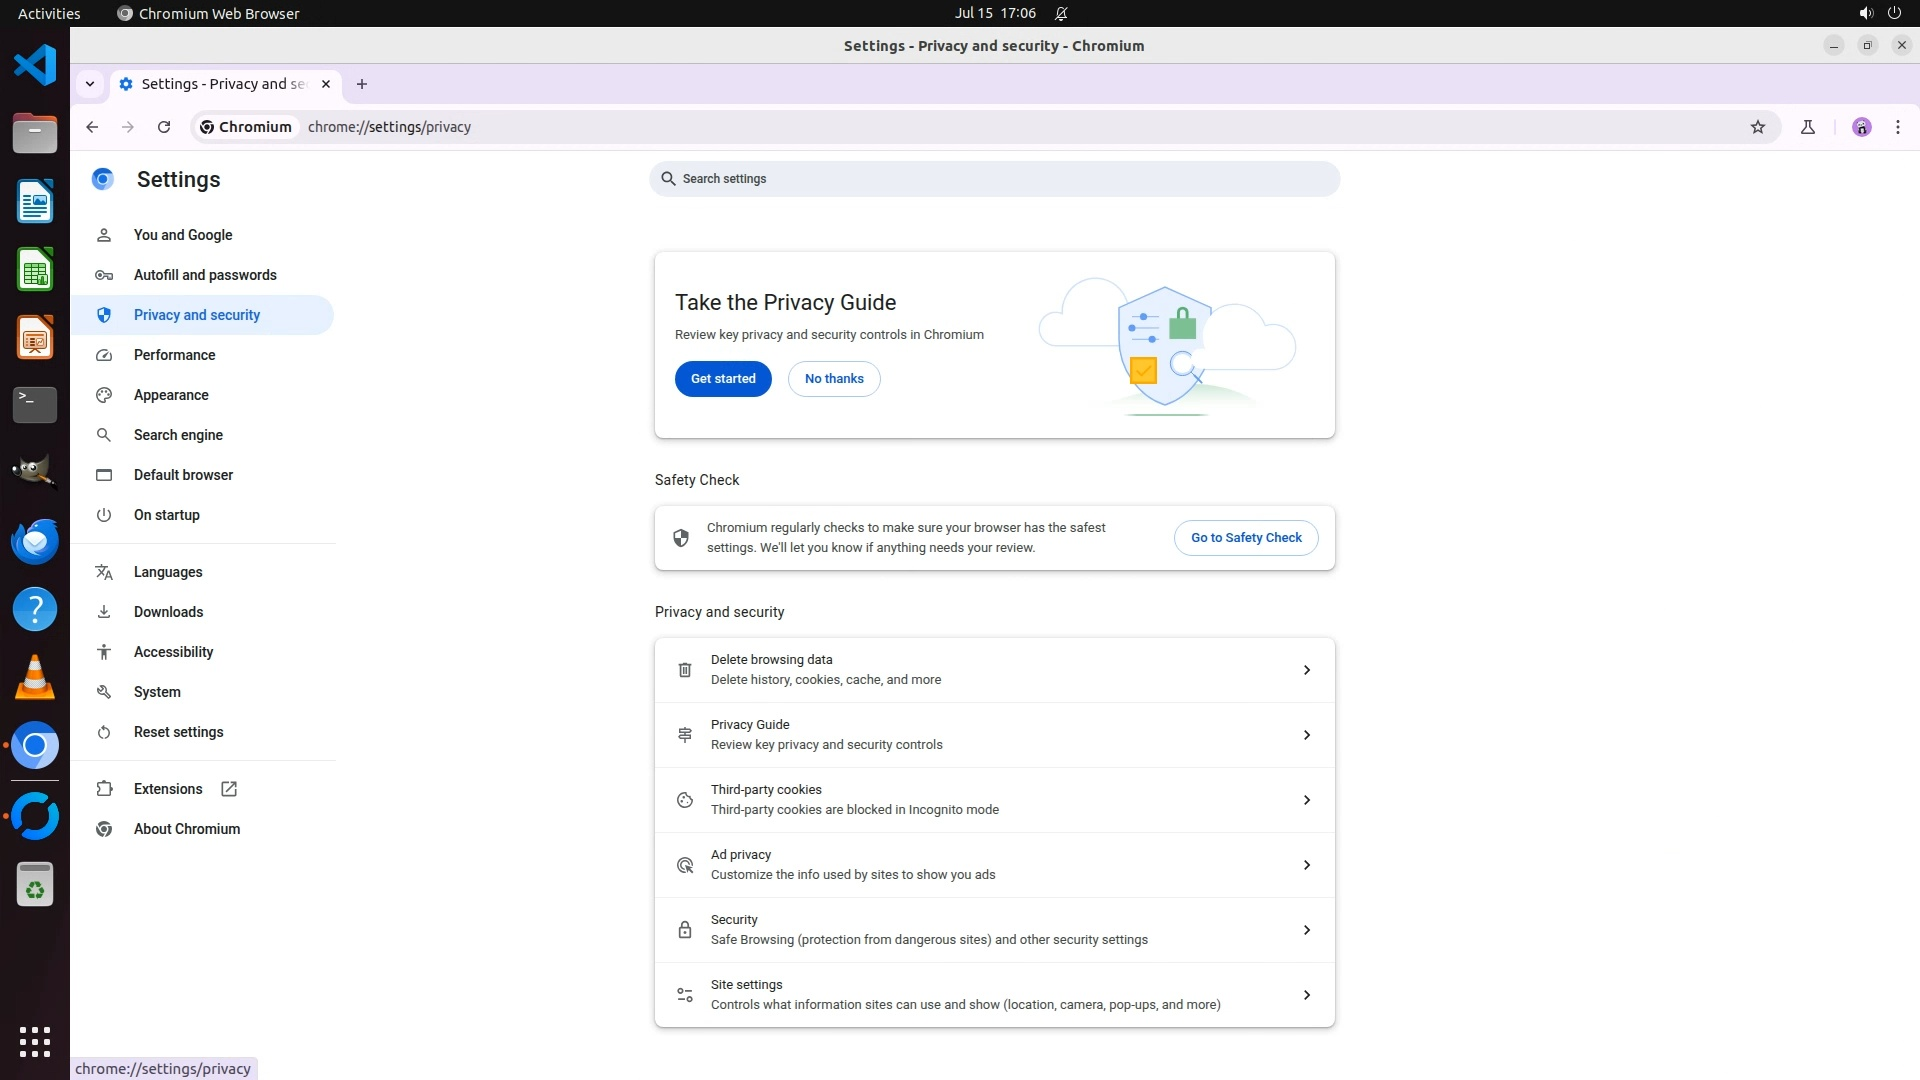Expand the Delete browsing data row

pos(1306,670)
